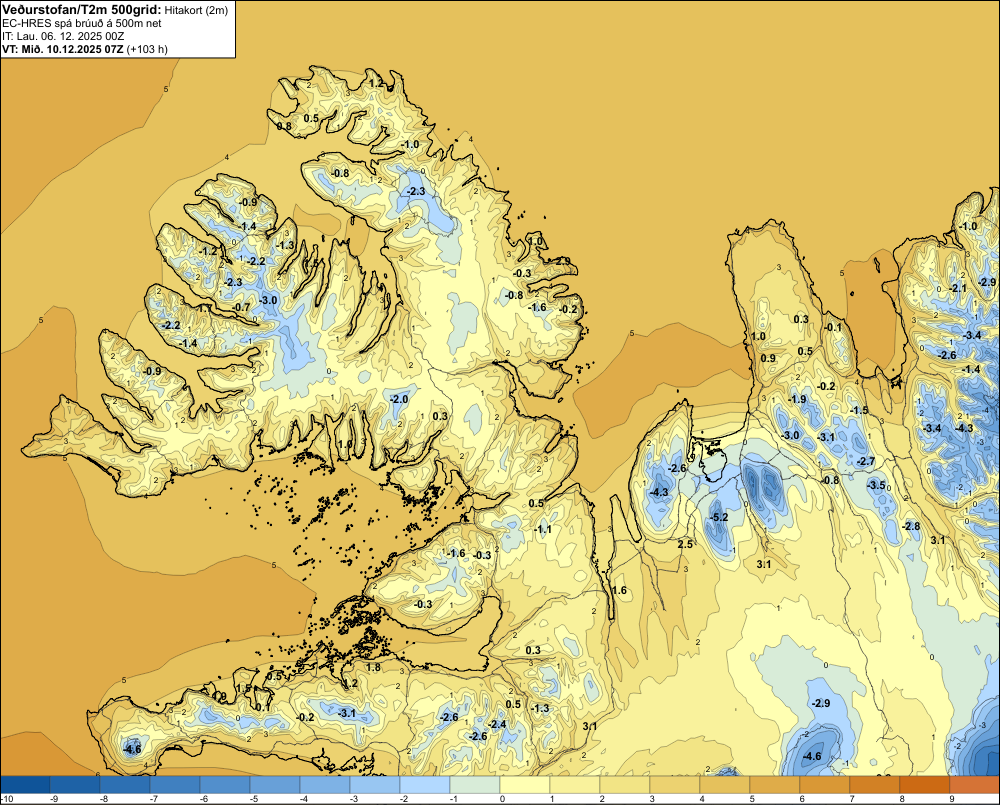1000x805 pixels.
Task: Click the '-1.5' temperature label
Action: (x=859, y=411)
